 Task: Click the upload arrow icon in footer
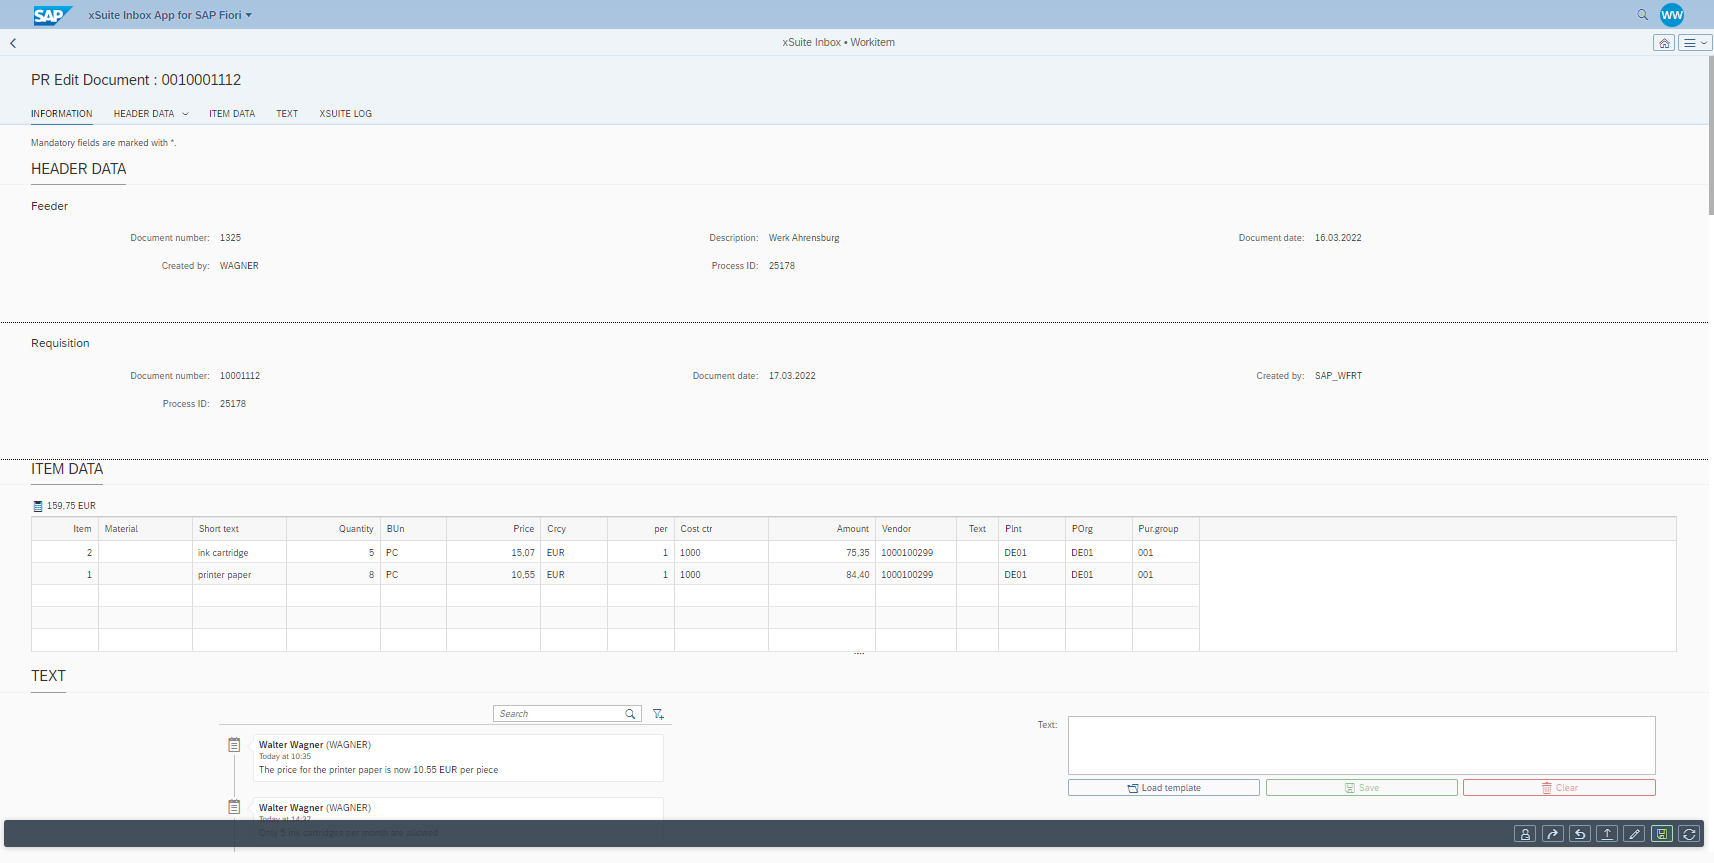click(1607, 834)
